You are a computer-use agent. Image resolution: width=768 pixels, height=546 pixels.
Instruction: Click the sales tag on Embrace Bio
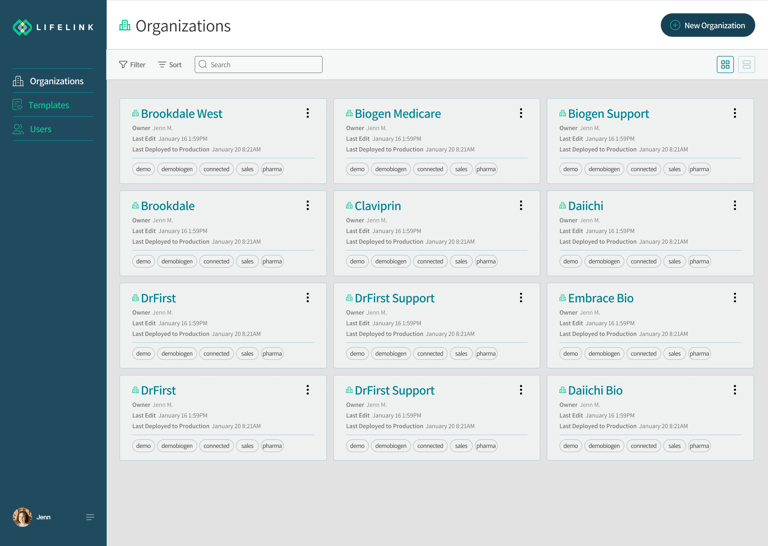click(x=674, y=354)
